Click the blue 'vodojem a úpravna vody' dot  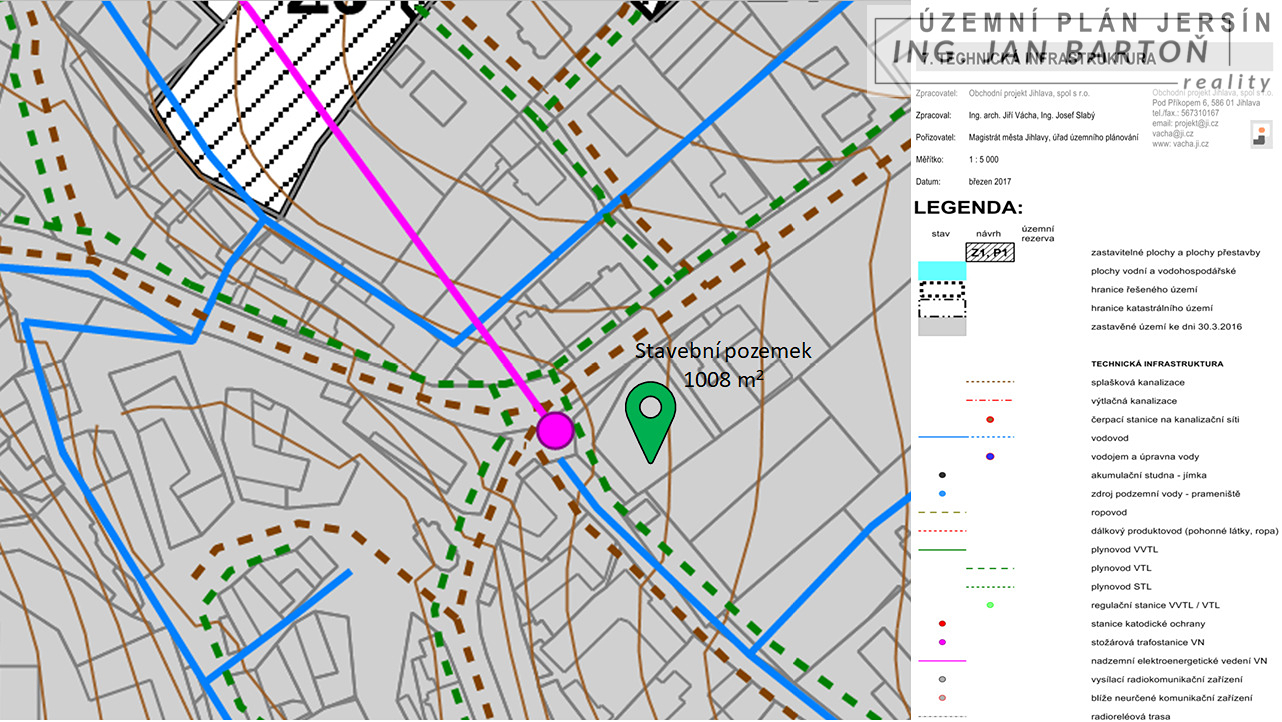989,457
